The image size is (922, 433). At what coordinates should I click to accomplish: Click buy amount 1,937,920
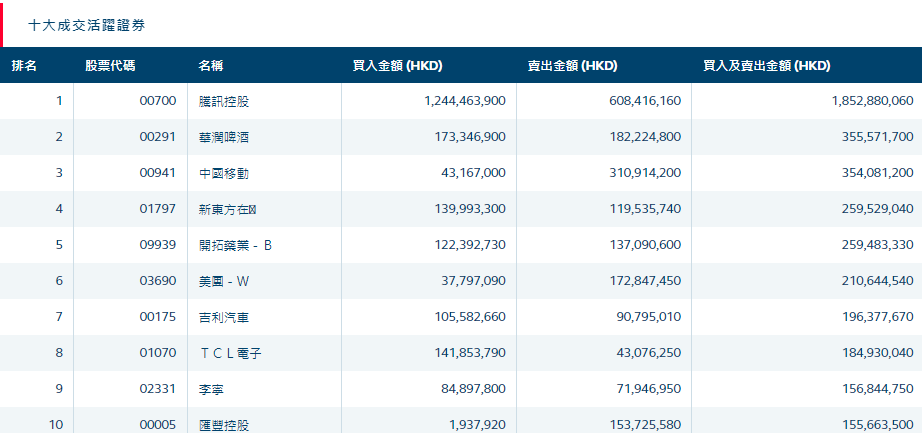pyautogui.click(x=478, y=425)
